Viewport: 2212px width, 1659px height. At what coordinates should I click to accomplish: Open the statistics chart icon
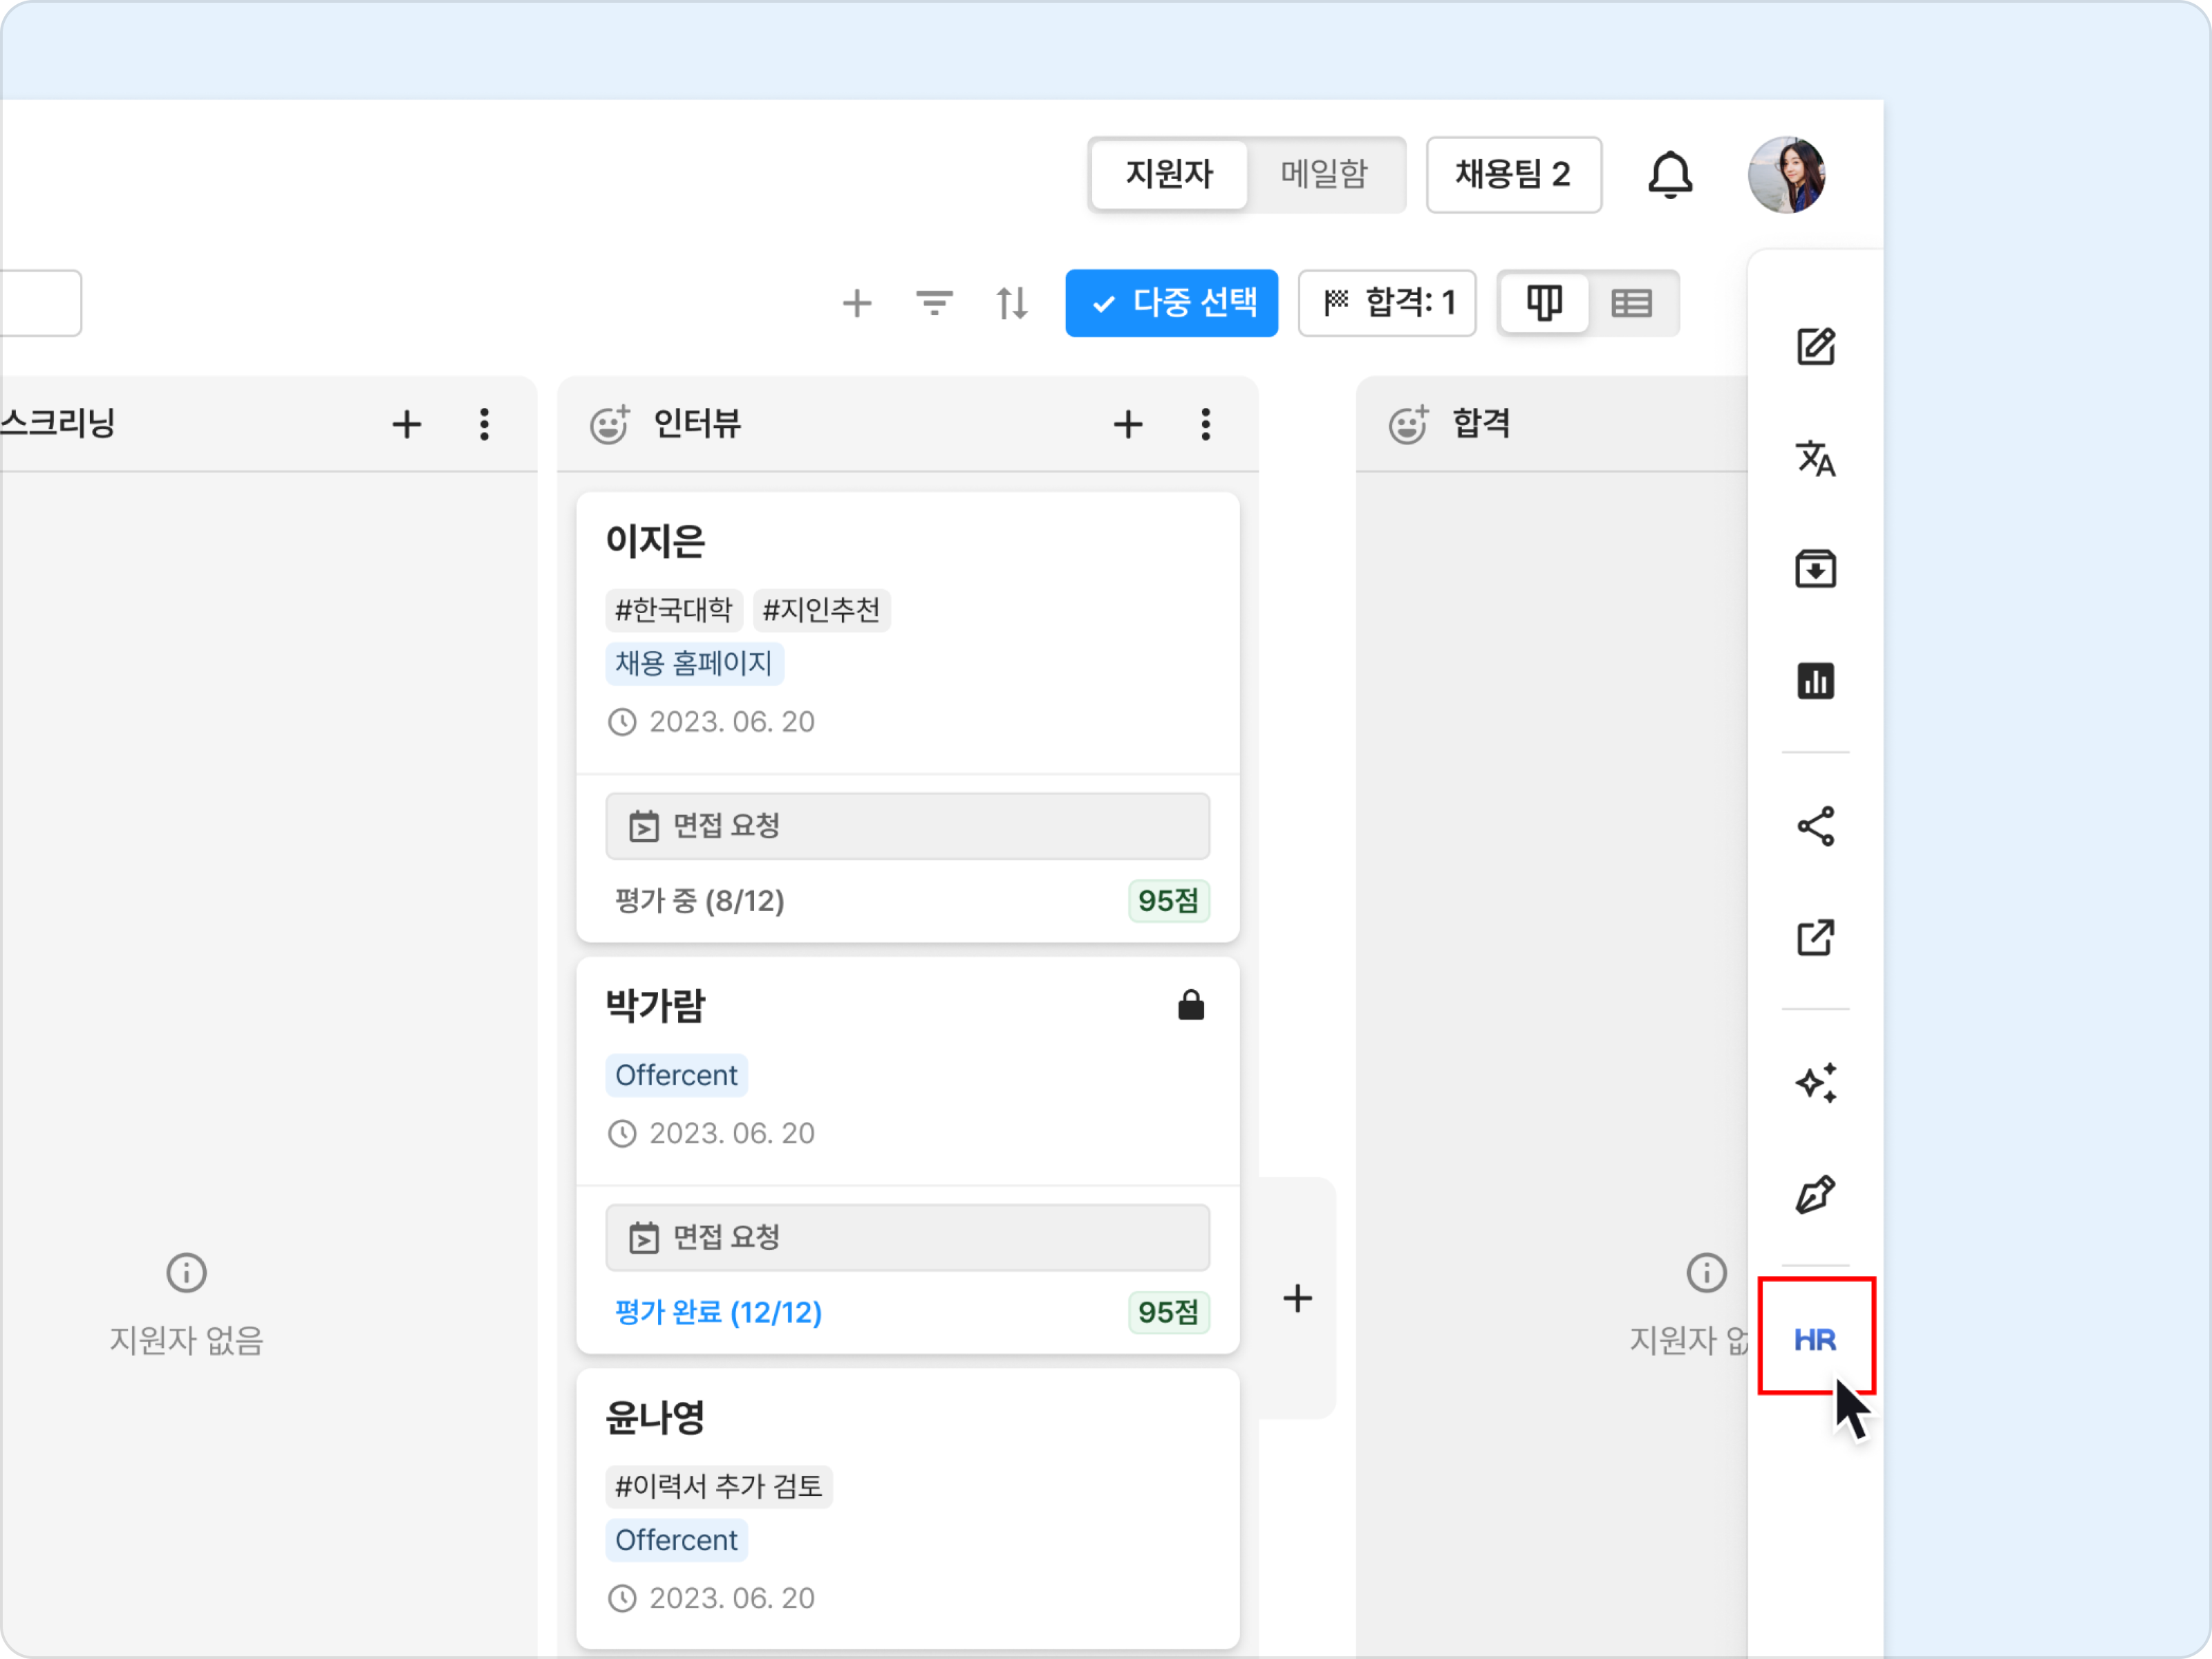pos(1814,681)
